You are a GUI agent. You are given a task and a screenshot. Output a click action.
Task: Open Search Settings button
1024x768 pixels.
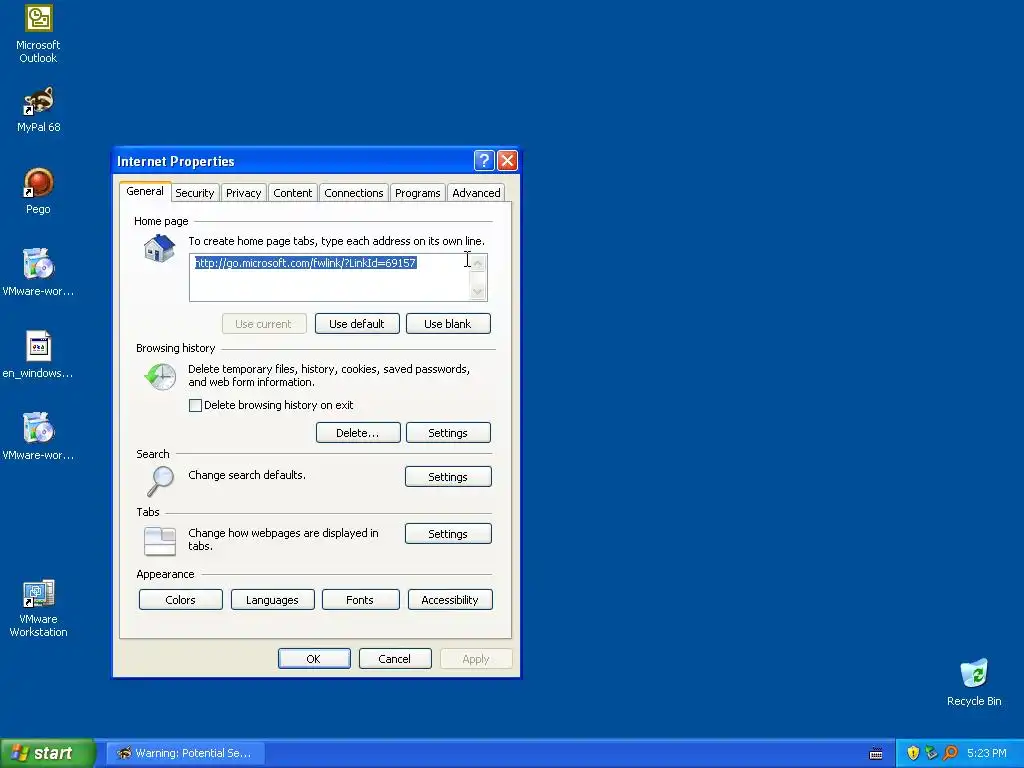tap(448, 477)
